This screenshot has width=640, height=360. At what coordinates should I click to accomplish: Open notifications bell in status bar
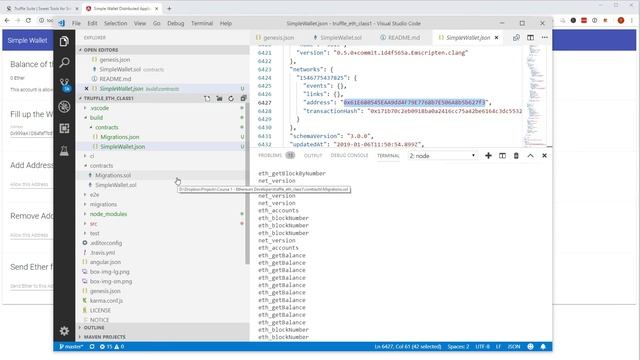[x=543, y=347]
